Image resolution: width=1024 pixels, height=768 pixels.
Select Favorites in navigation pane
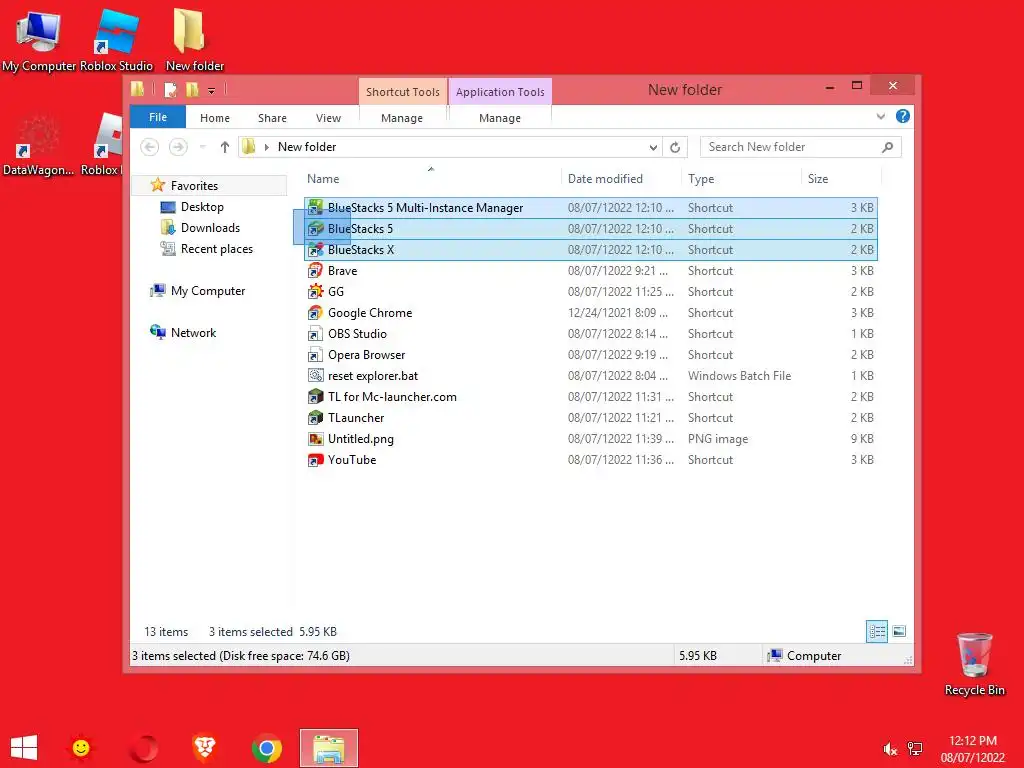click(x=194, y=185)
